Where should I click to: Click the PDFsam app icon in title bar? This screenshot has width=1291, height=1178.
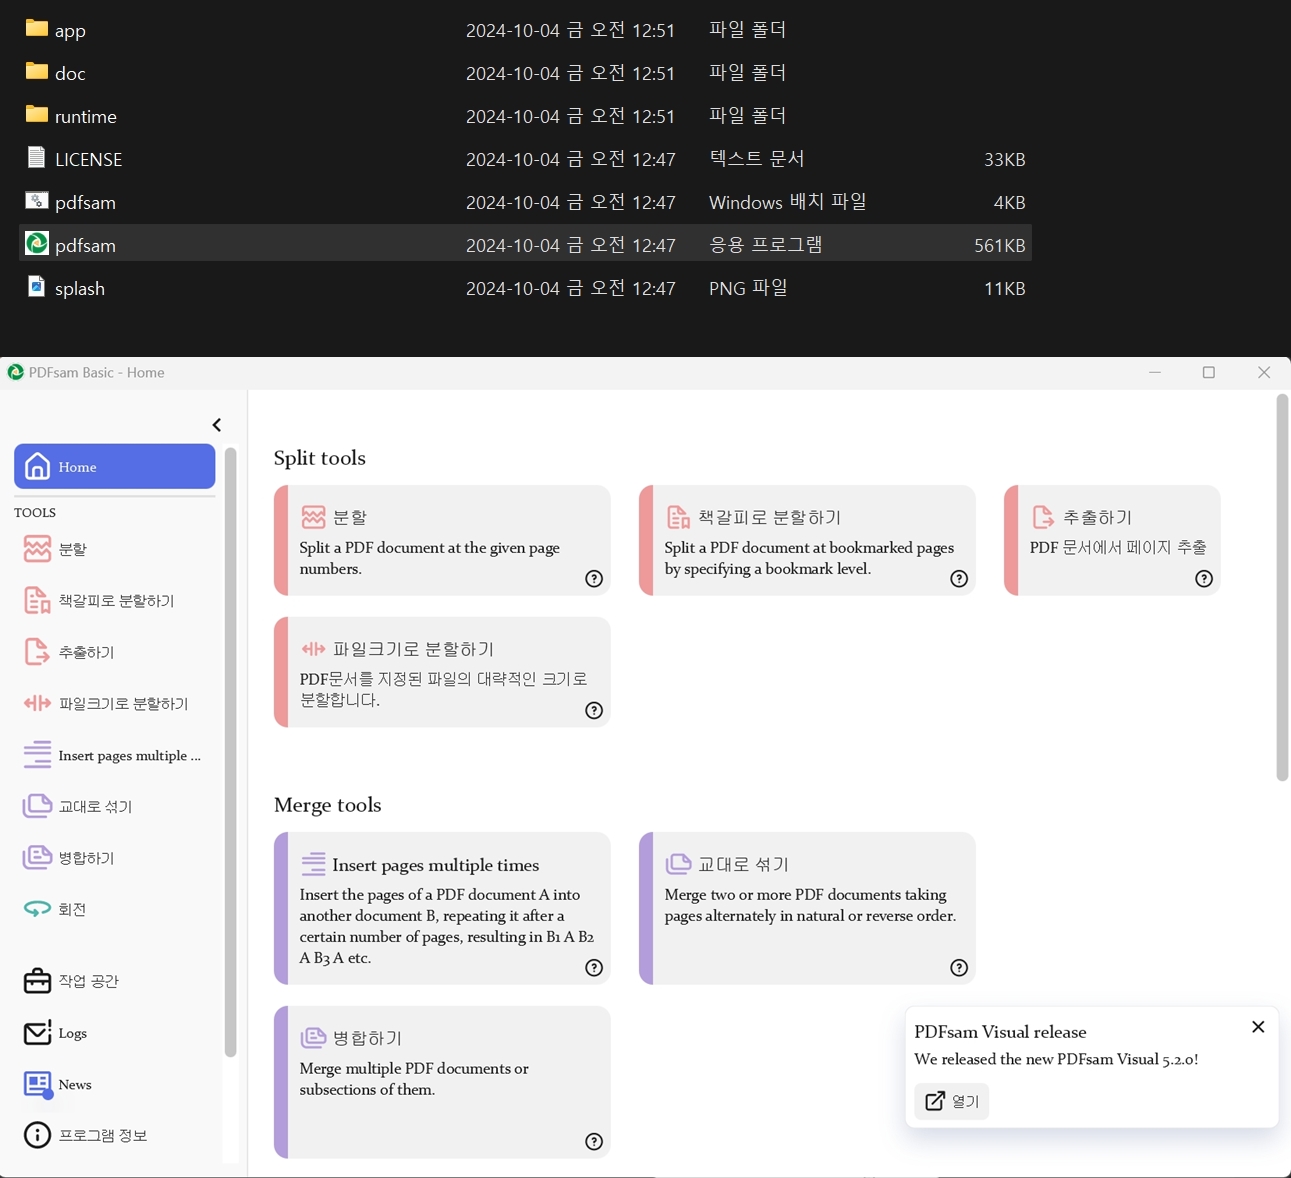click(x=15, y=372)
